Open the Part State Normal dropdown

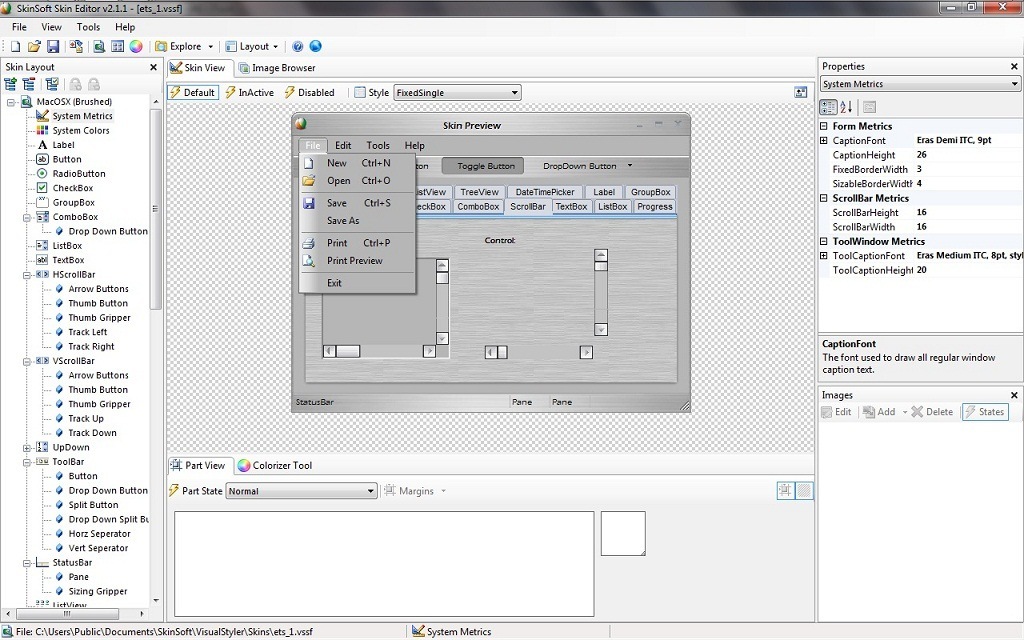(301, 491)
